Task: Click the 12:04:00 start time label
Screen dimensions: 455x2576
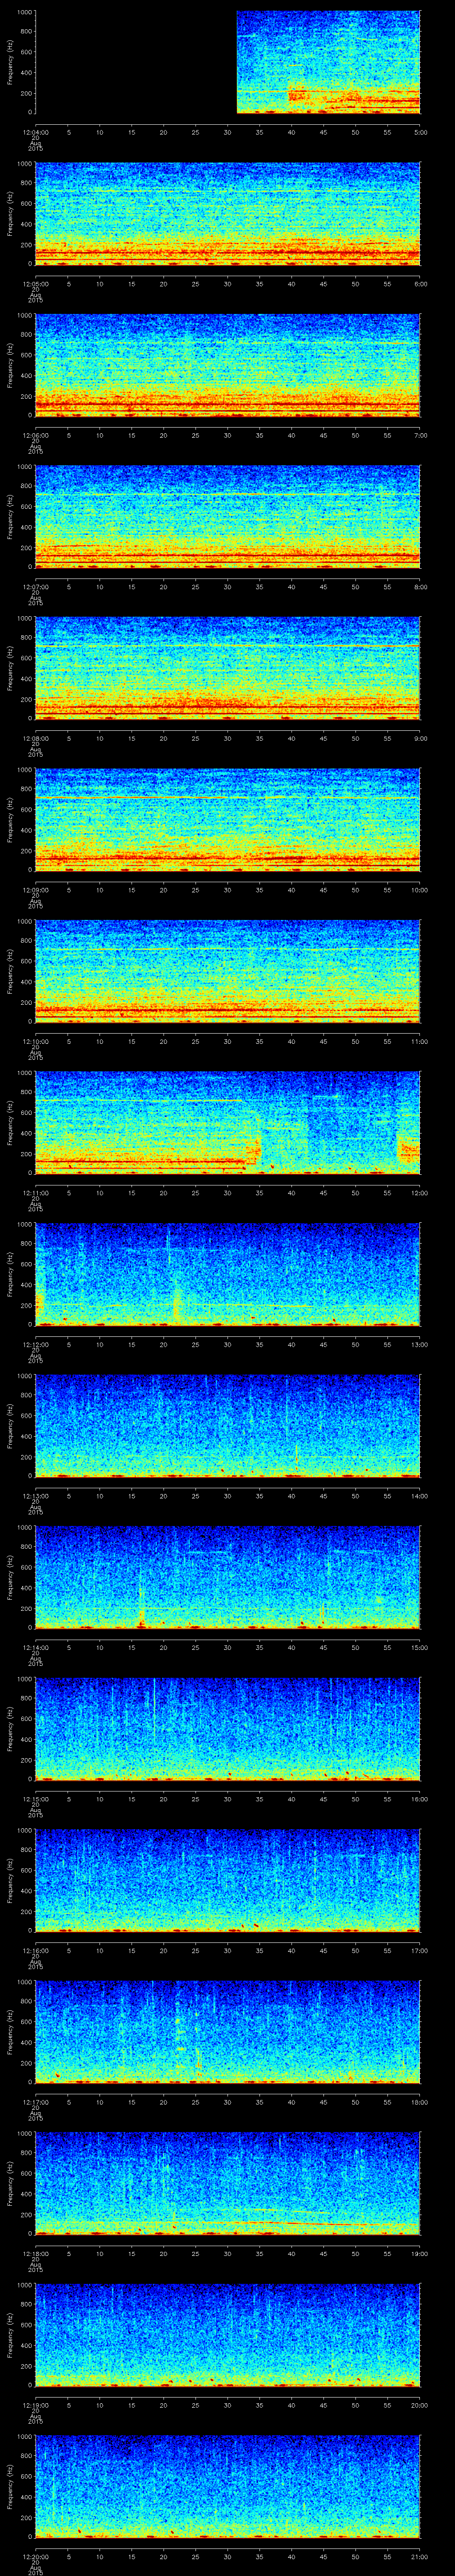Action: coord(35,131)
